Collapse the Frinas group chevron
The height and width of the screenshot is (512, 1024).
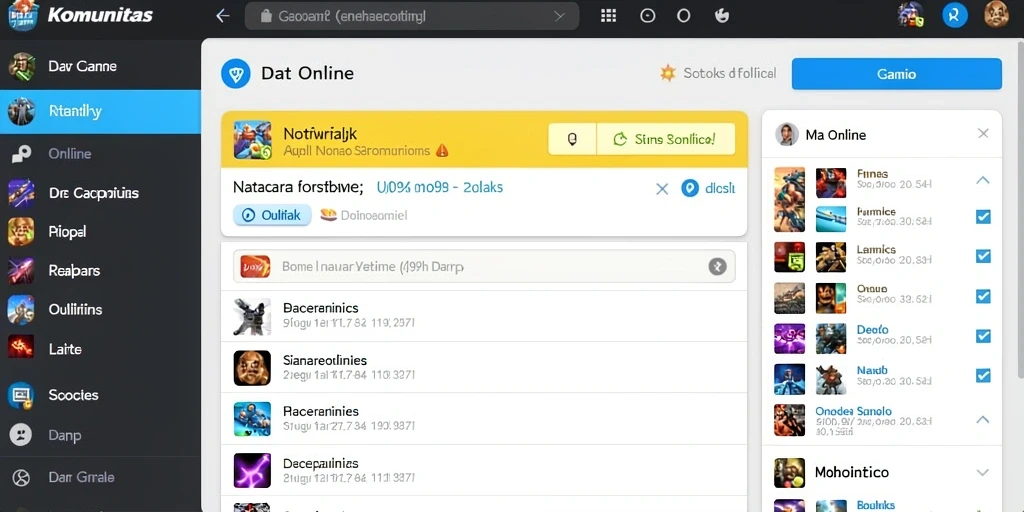983,180
